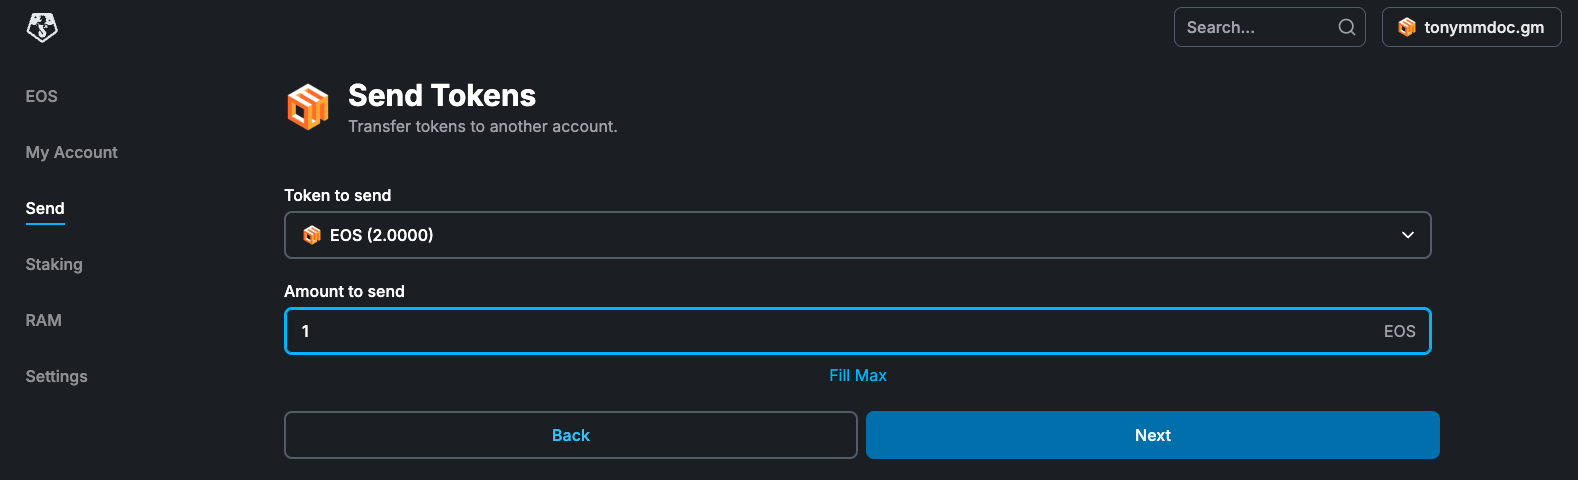Click the 'Token to send' label
1578x480 pixels.
[x=338, y=195]
